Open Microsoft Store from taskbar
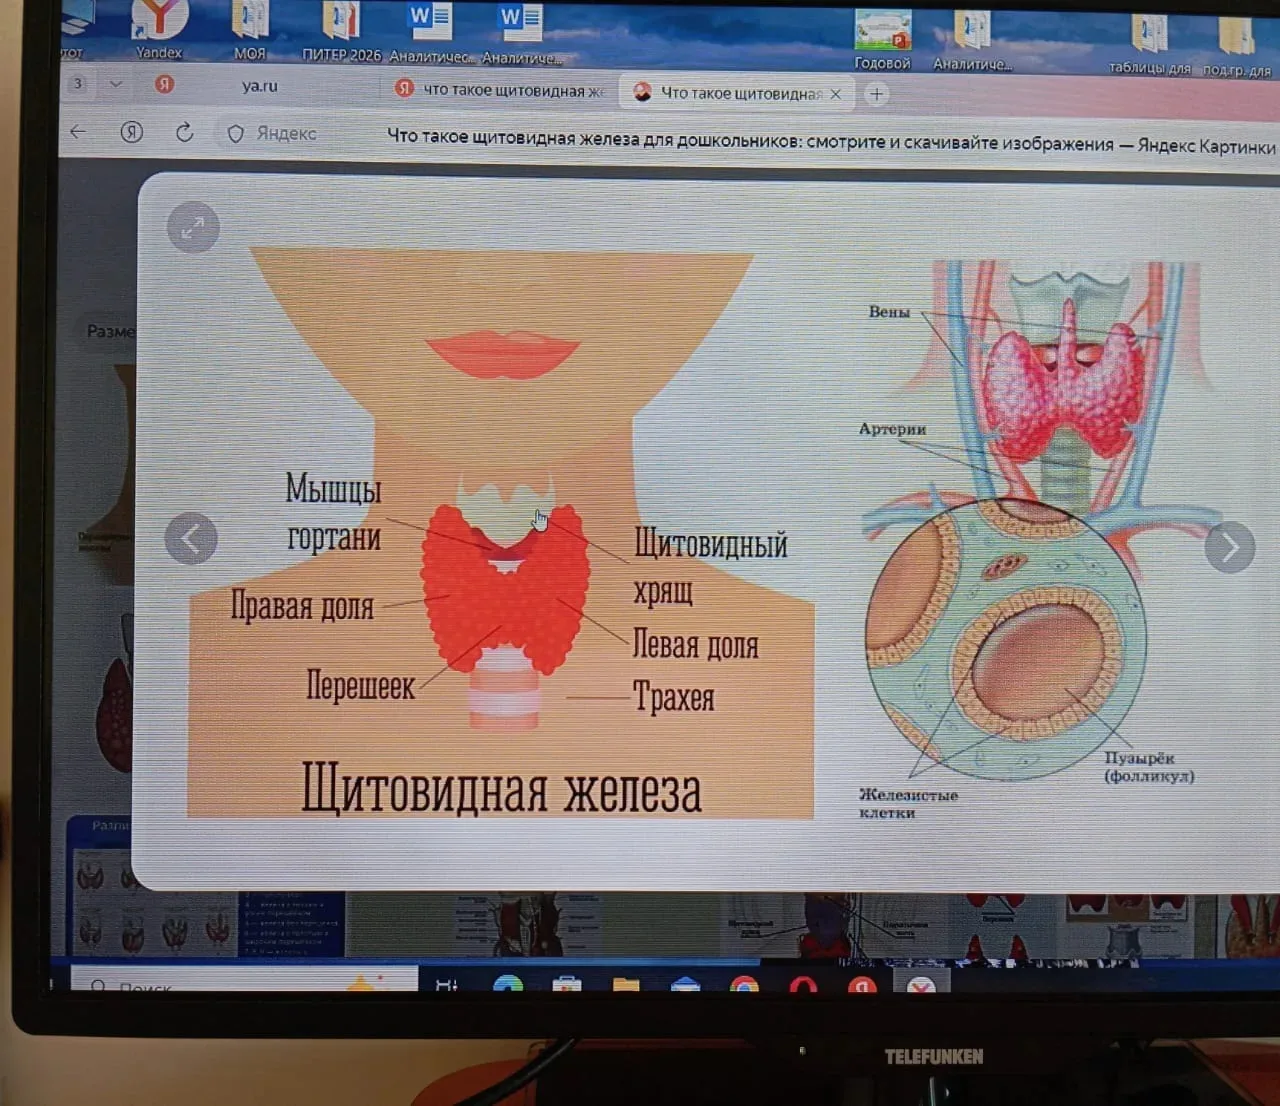Viewport: 1280px width, 1106px height. pos(567,985)
